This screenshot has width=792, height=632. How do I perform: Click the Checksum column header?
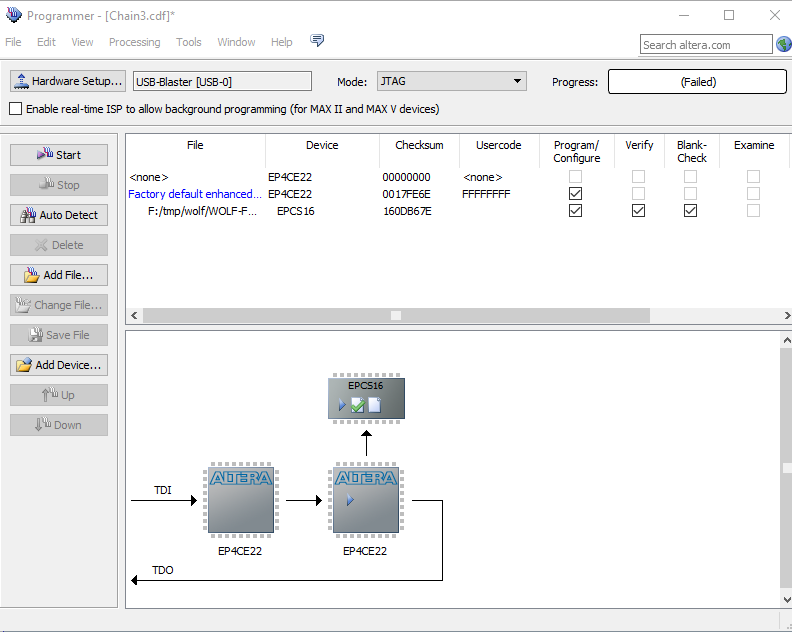click(419, 145)
